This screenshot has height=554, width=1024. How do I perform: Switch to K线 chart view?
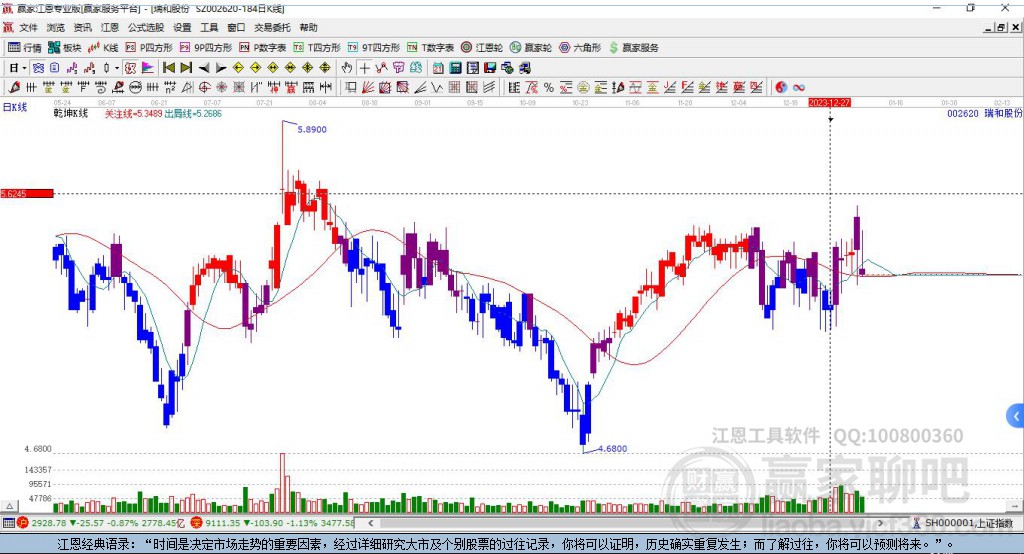click(x=103, y=48)
